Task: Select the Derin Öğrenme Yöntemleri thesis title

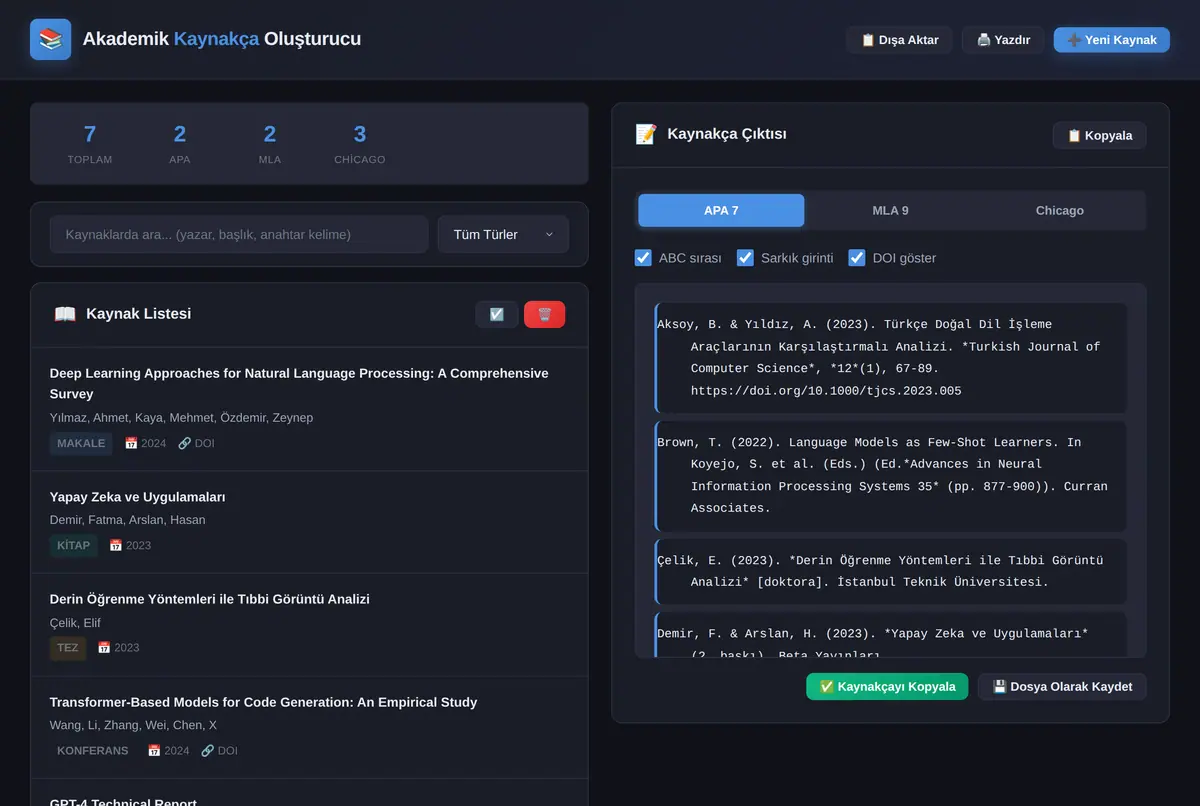Action: pos(210,599)
